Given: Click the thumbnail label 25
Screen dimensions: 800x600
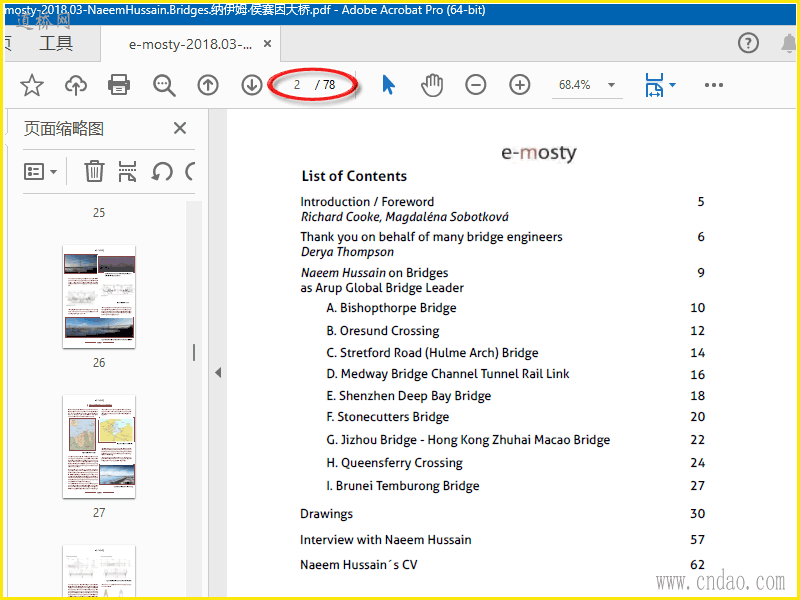Looking at the screenshot, I should tap(99, 213).
